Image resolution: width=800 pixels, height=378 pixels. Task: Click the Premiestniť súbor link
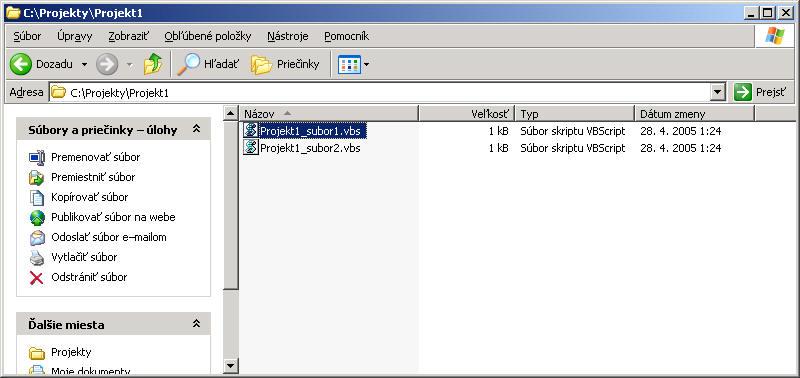(93, 177)
